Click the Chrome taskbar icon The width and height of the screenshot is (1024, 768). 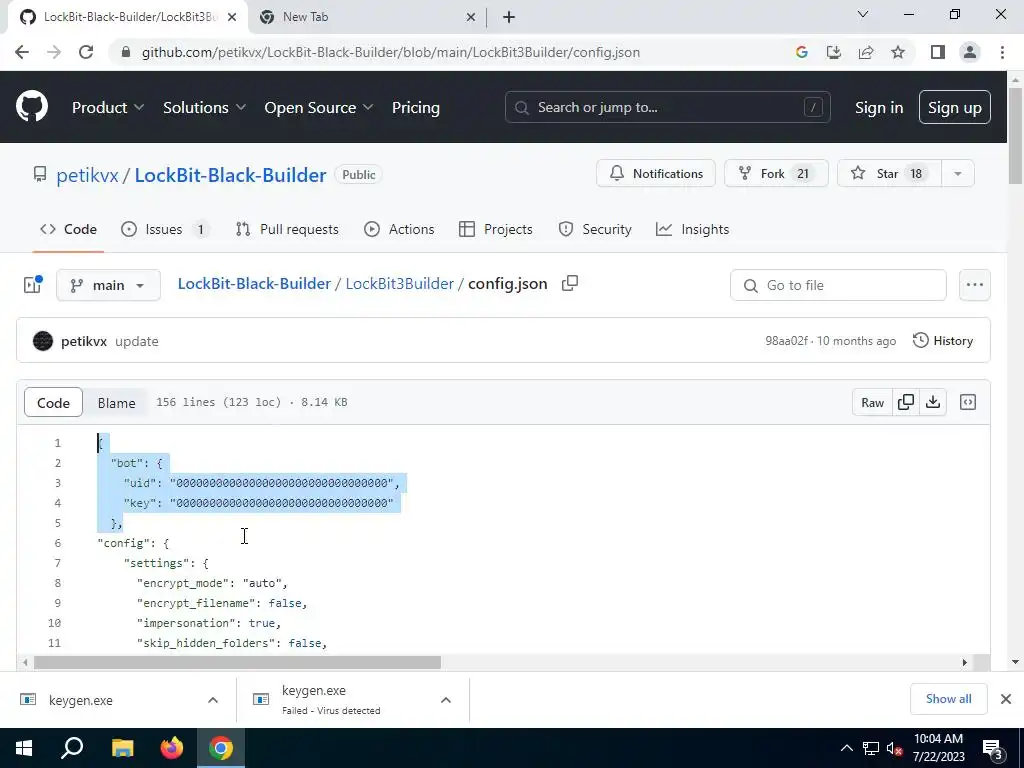coord(221,748)
